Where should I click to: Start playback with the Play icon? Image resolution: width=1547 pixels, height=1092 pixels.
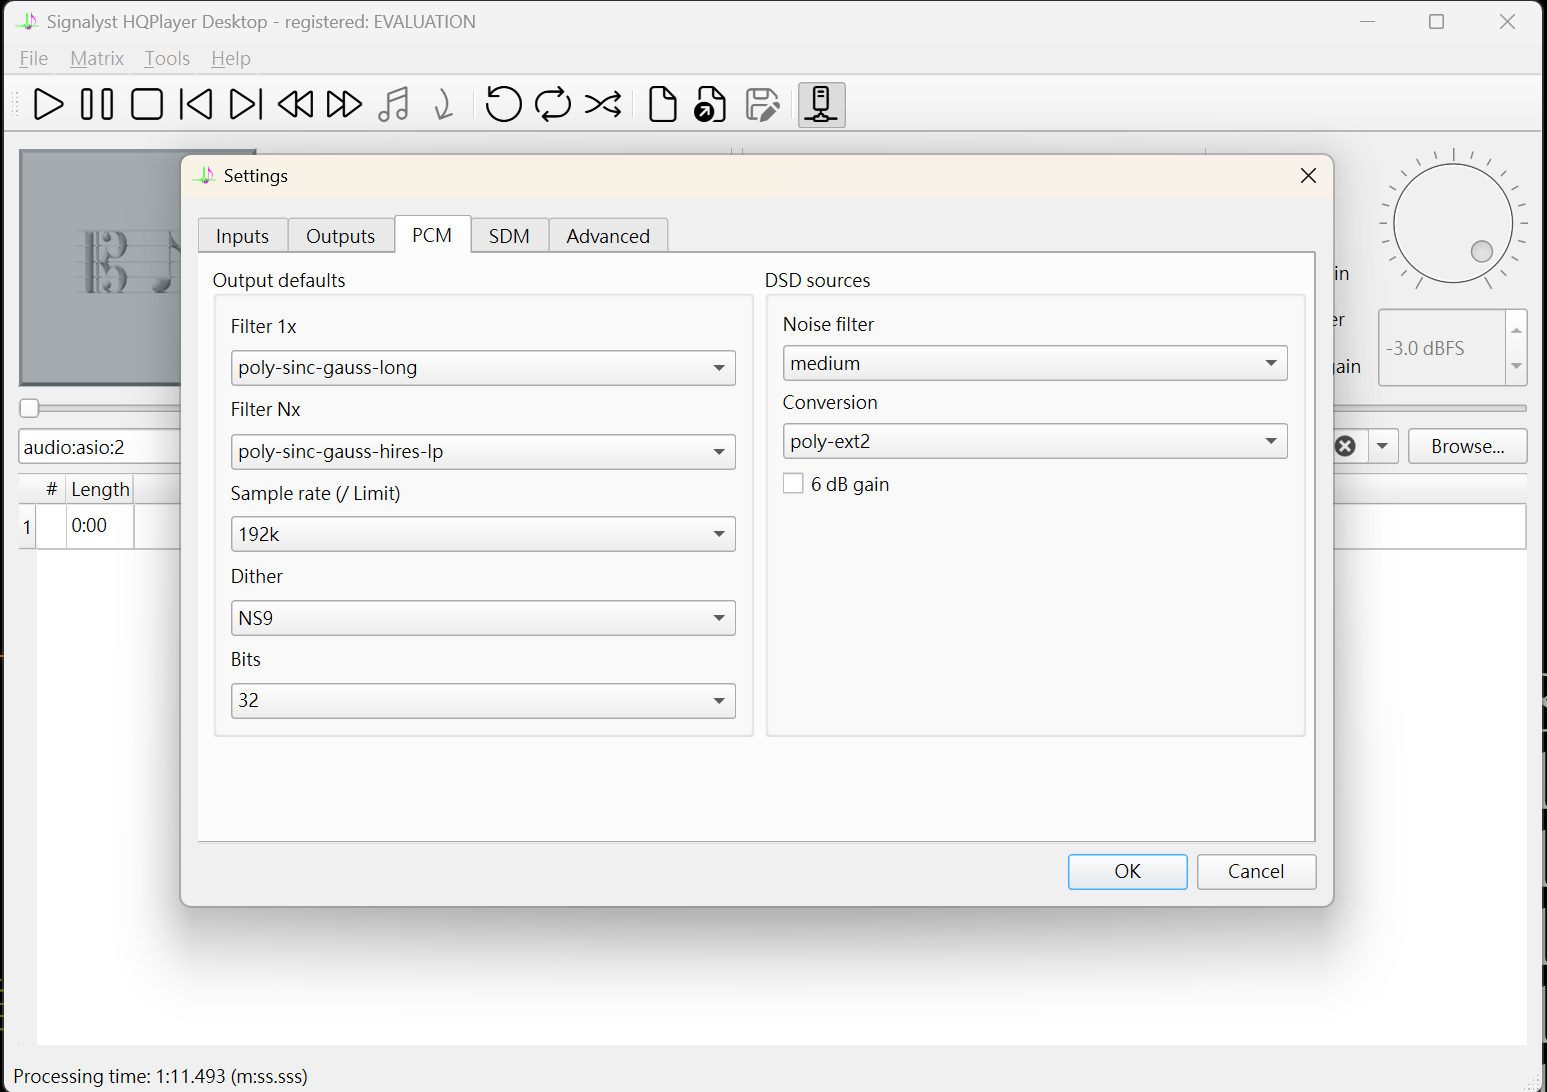[48, 104]
